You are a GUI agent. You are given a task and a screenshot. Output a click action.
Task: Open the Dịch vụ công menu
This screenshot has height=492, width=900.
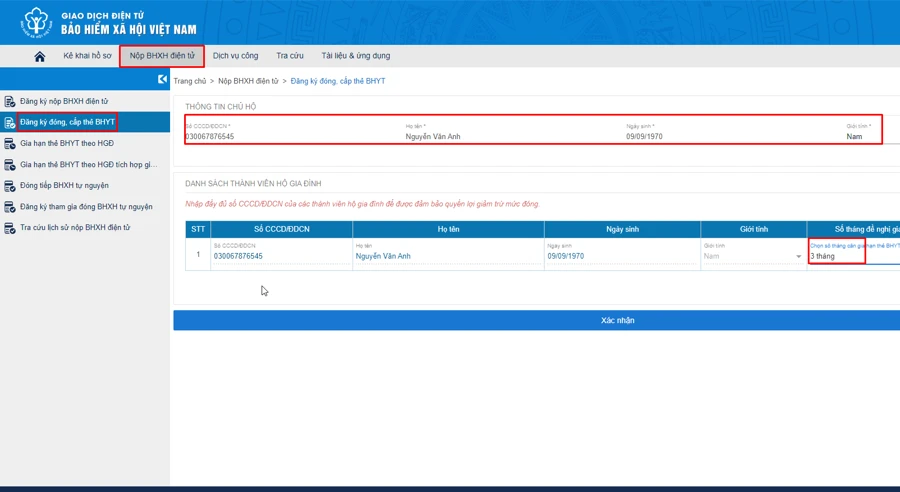coord(235,56)
